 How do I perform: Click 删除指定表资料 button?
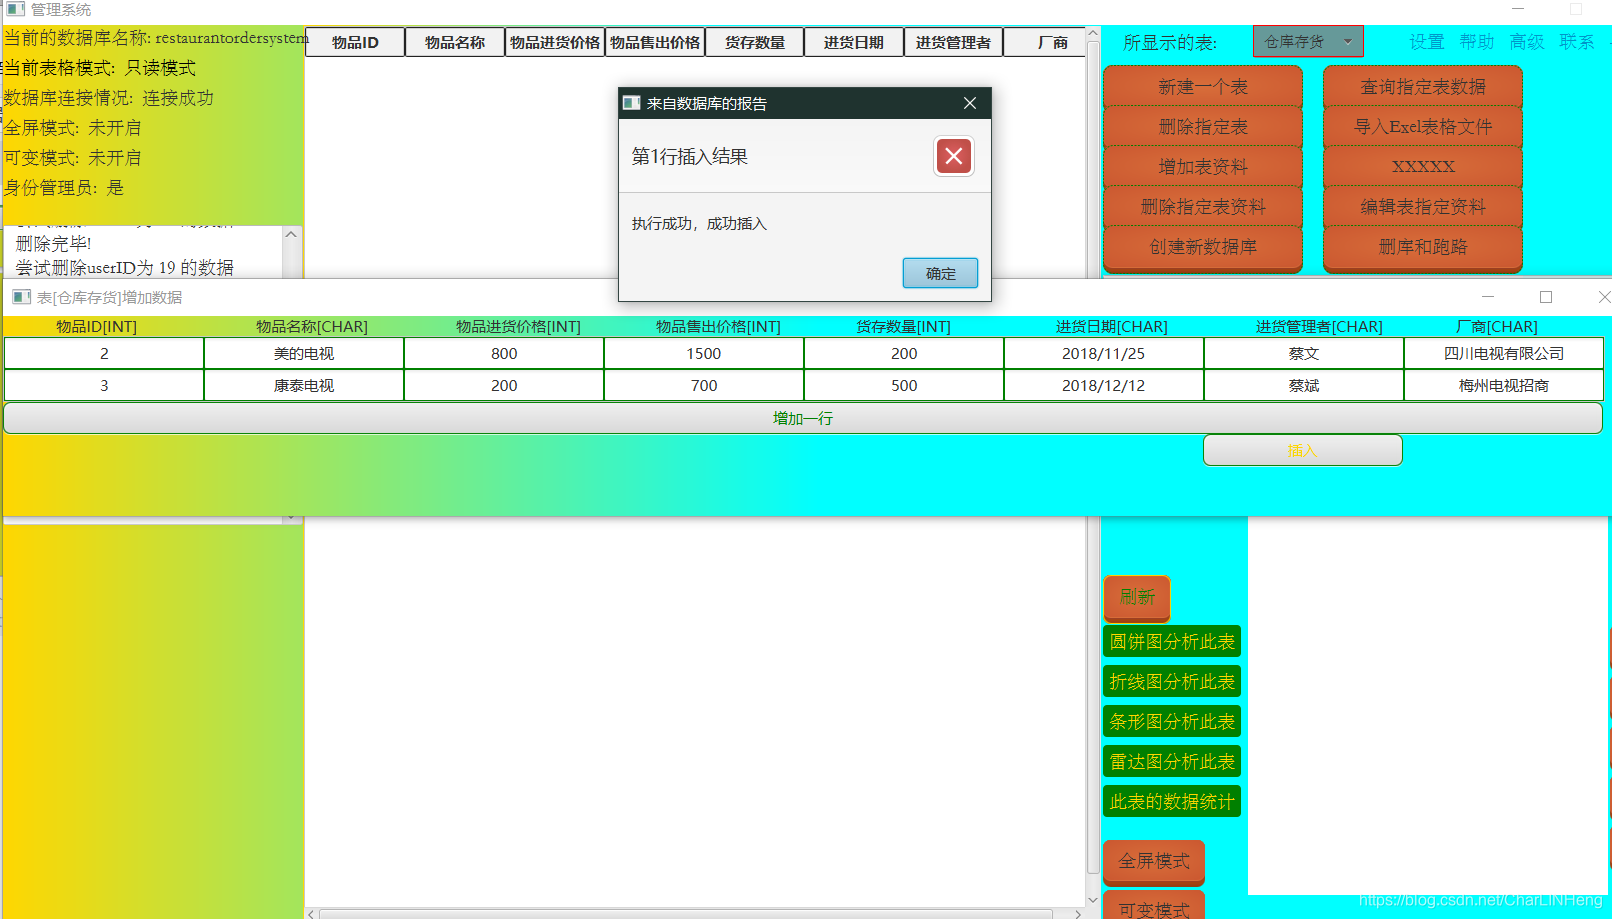coord(1203,207)
